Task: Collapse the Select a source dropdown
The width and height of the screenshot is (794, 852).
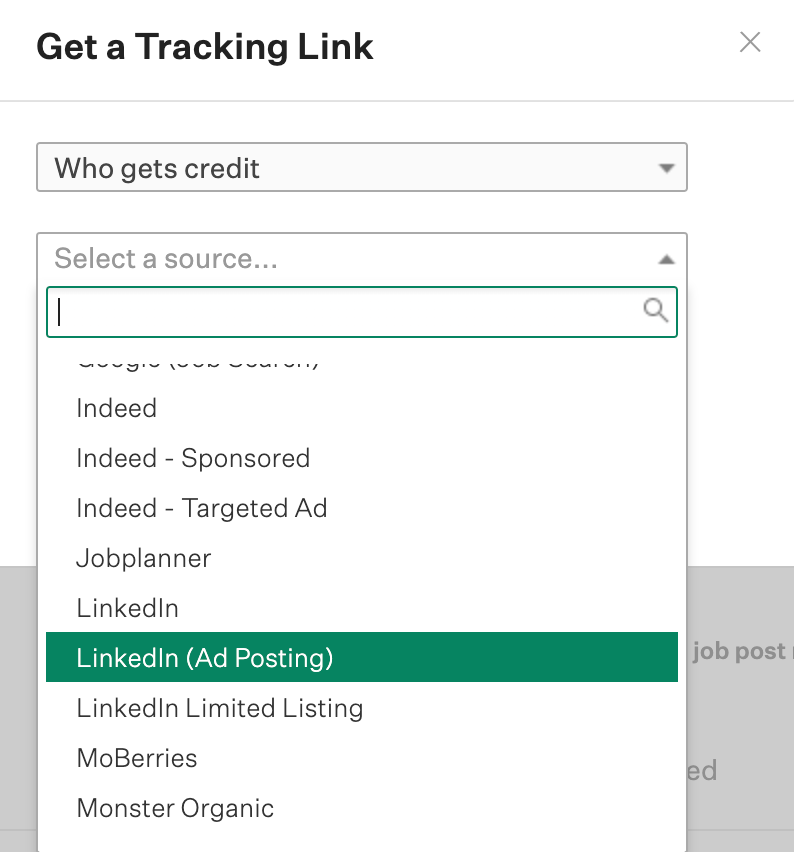Action: [x=362, y=259]
